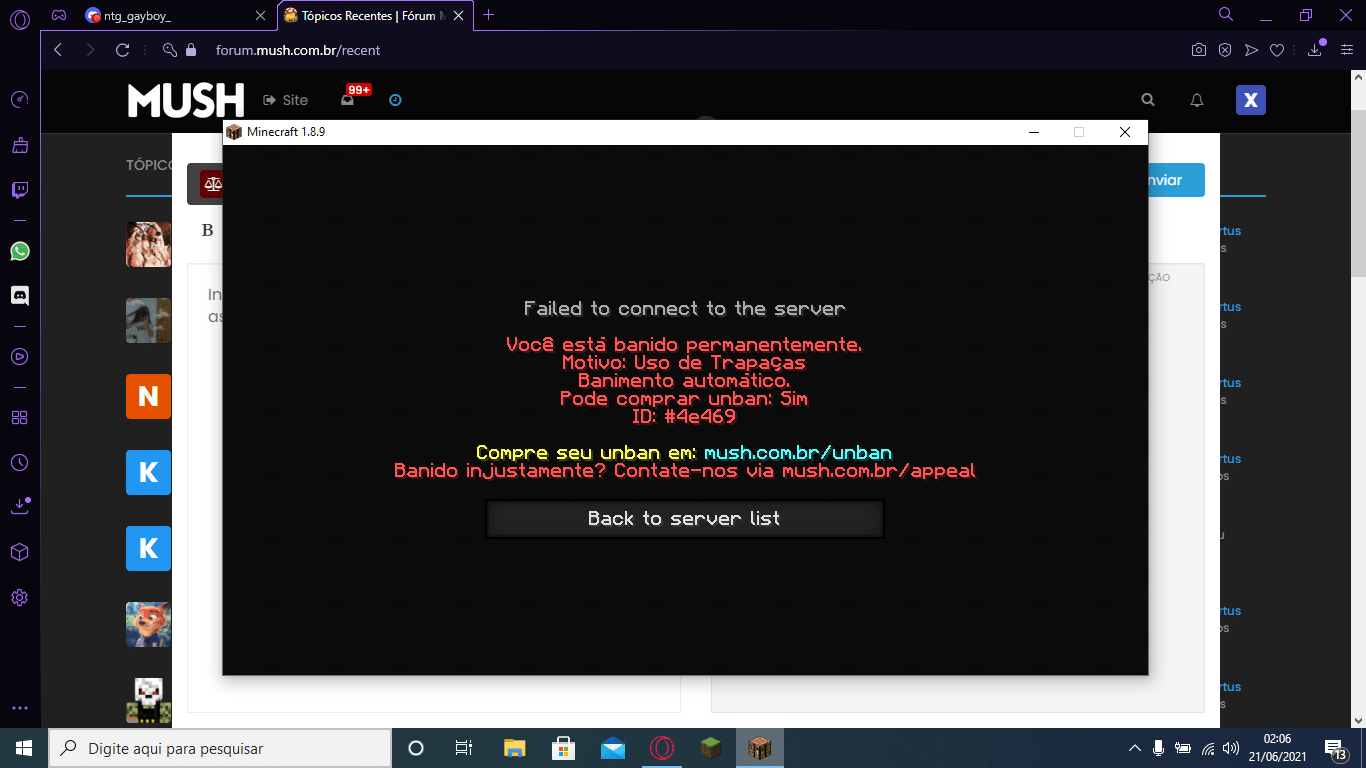Viewport: 1366px width, 768px height.
Task: Open browser Settings gear in sidebar
Action: point(20,598)
